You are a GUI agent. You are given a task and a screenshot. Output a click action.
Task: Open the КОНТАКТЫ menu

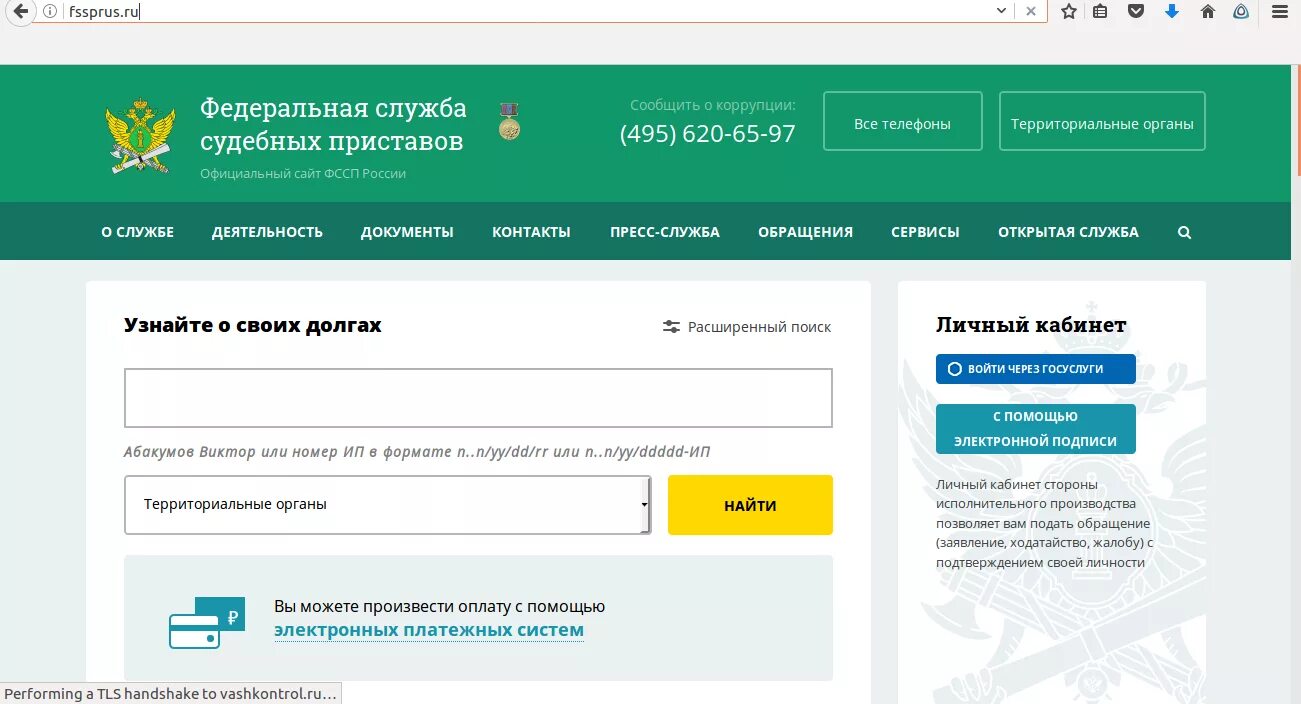531,232
